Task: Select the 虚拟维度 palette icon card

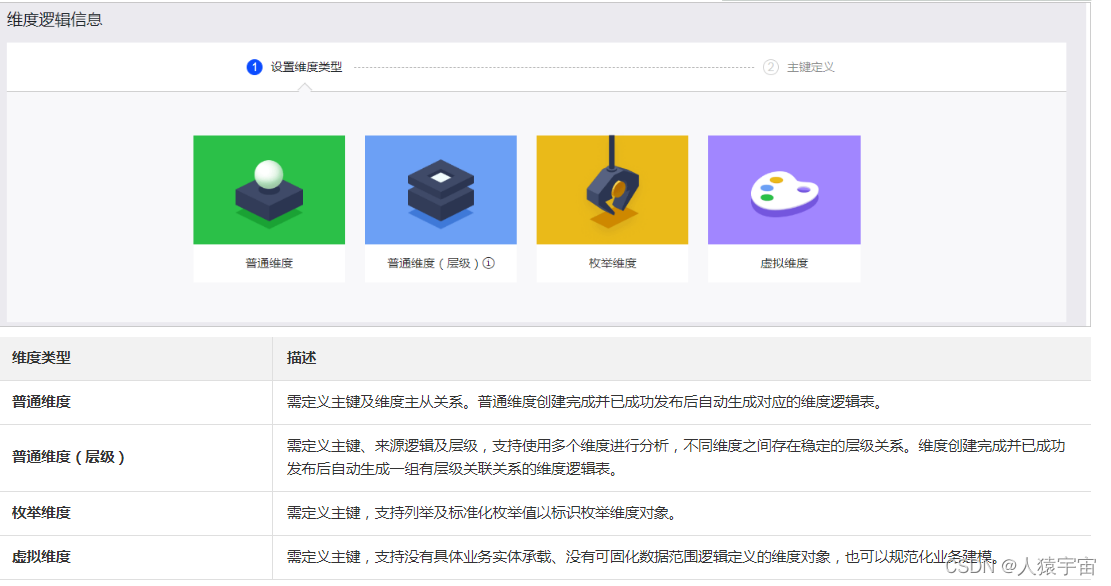Action: click(784, 207)
